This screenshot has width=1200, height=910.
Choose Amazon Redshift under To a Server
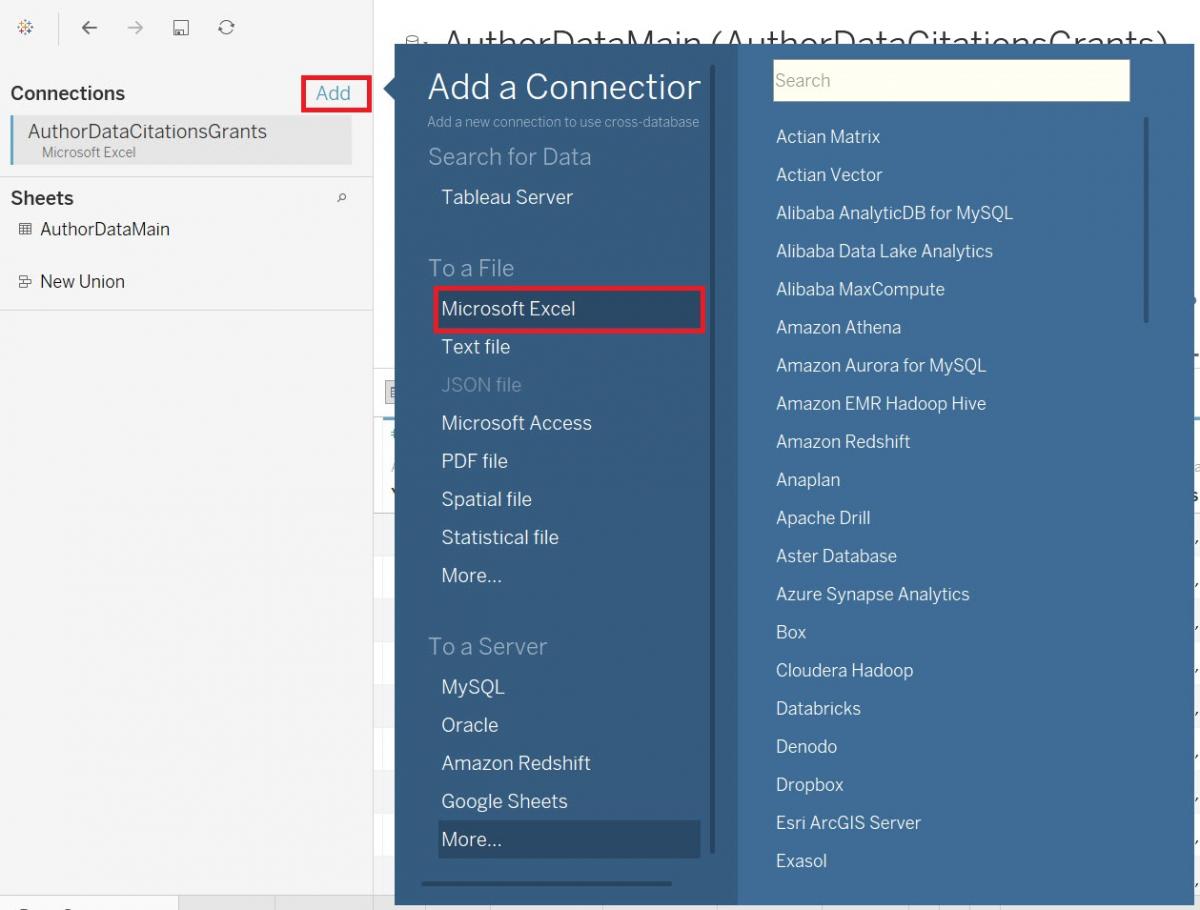pos(516,763)
